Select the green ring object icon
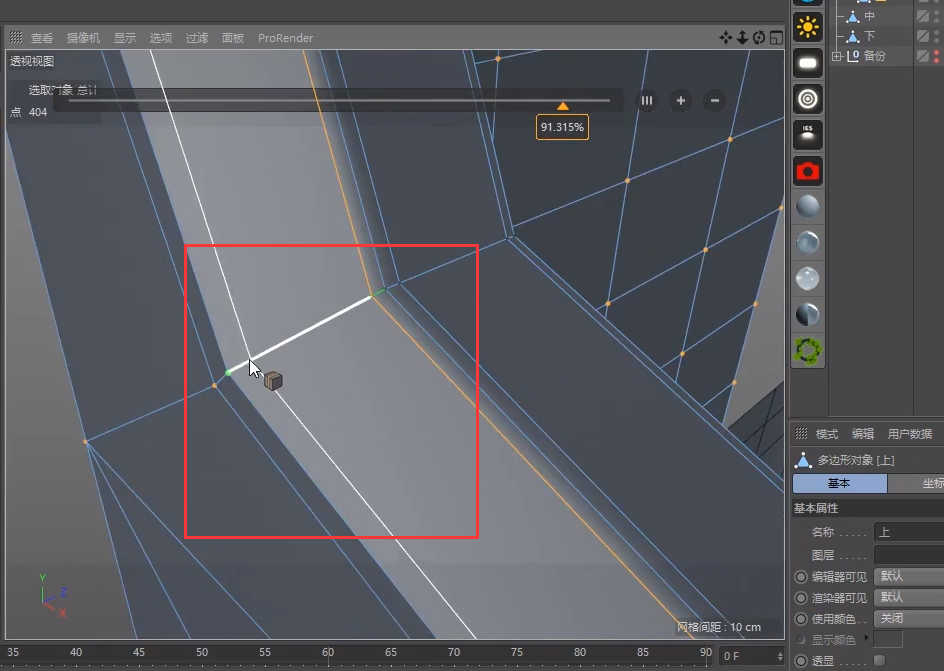Image resolution: width=944 pixels, height=671 pixels. (x=807, y=351)
